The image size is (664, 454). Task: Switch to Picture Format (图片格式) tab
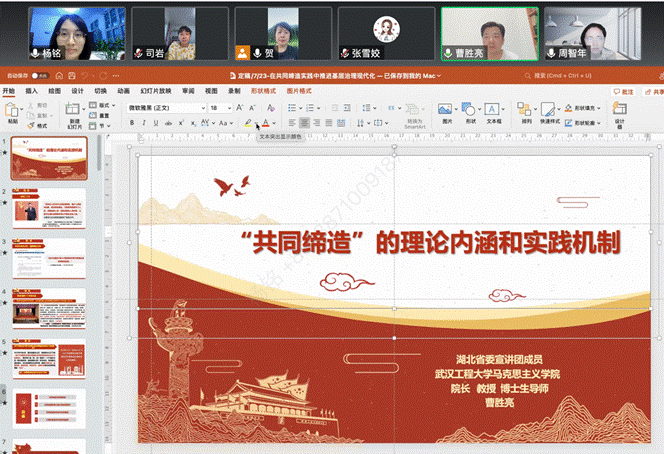point(299,91)
